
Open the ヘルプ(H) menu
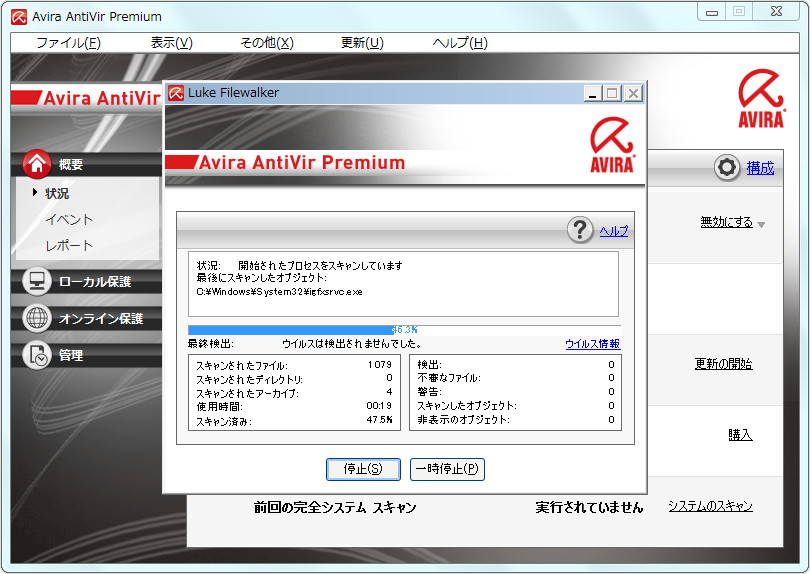pos(460,43)
